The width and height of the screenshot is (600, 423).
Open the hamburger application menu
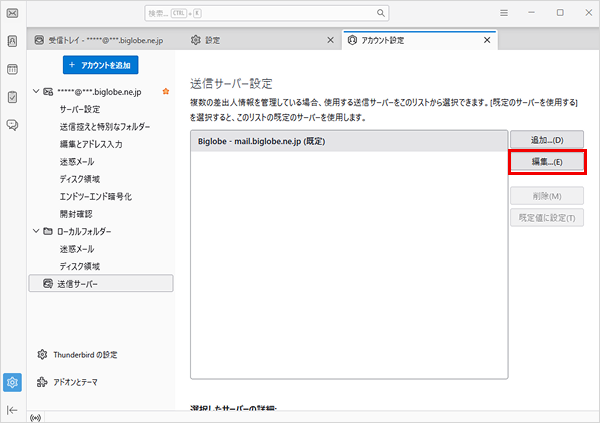tap(504, 13)
